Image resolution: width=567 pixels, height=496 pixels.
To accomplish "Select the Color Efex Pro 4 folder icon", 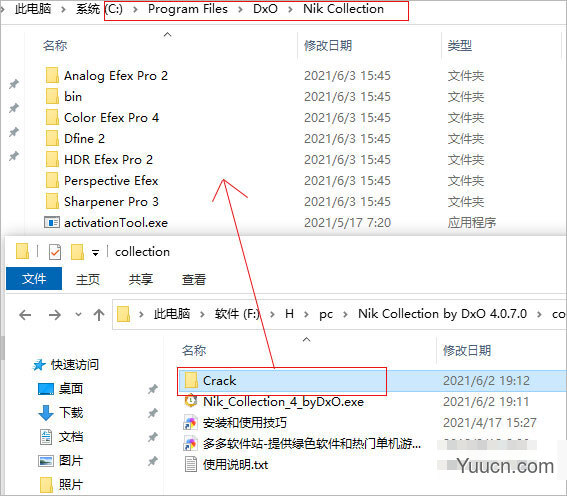I will pos(52,117).
